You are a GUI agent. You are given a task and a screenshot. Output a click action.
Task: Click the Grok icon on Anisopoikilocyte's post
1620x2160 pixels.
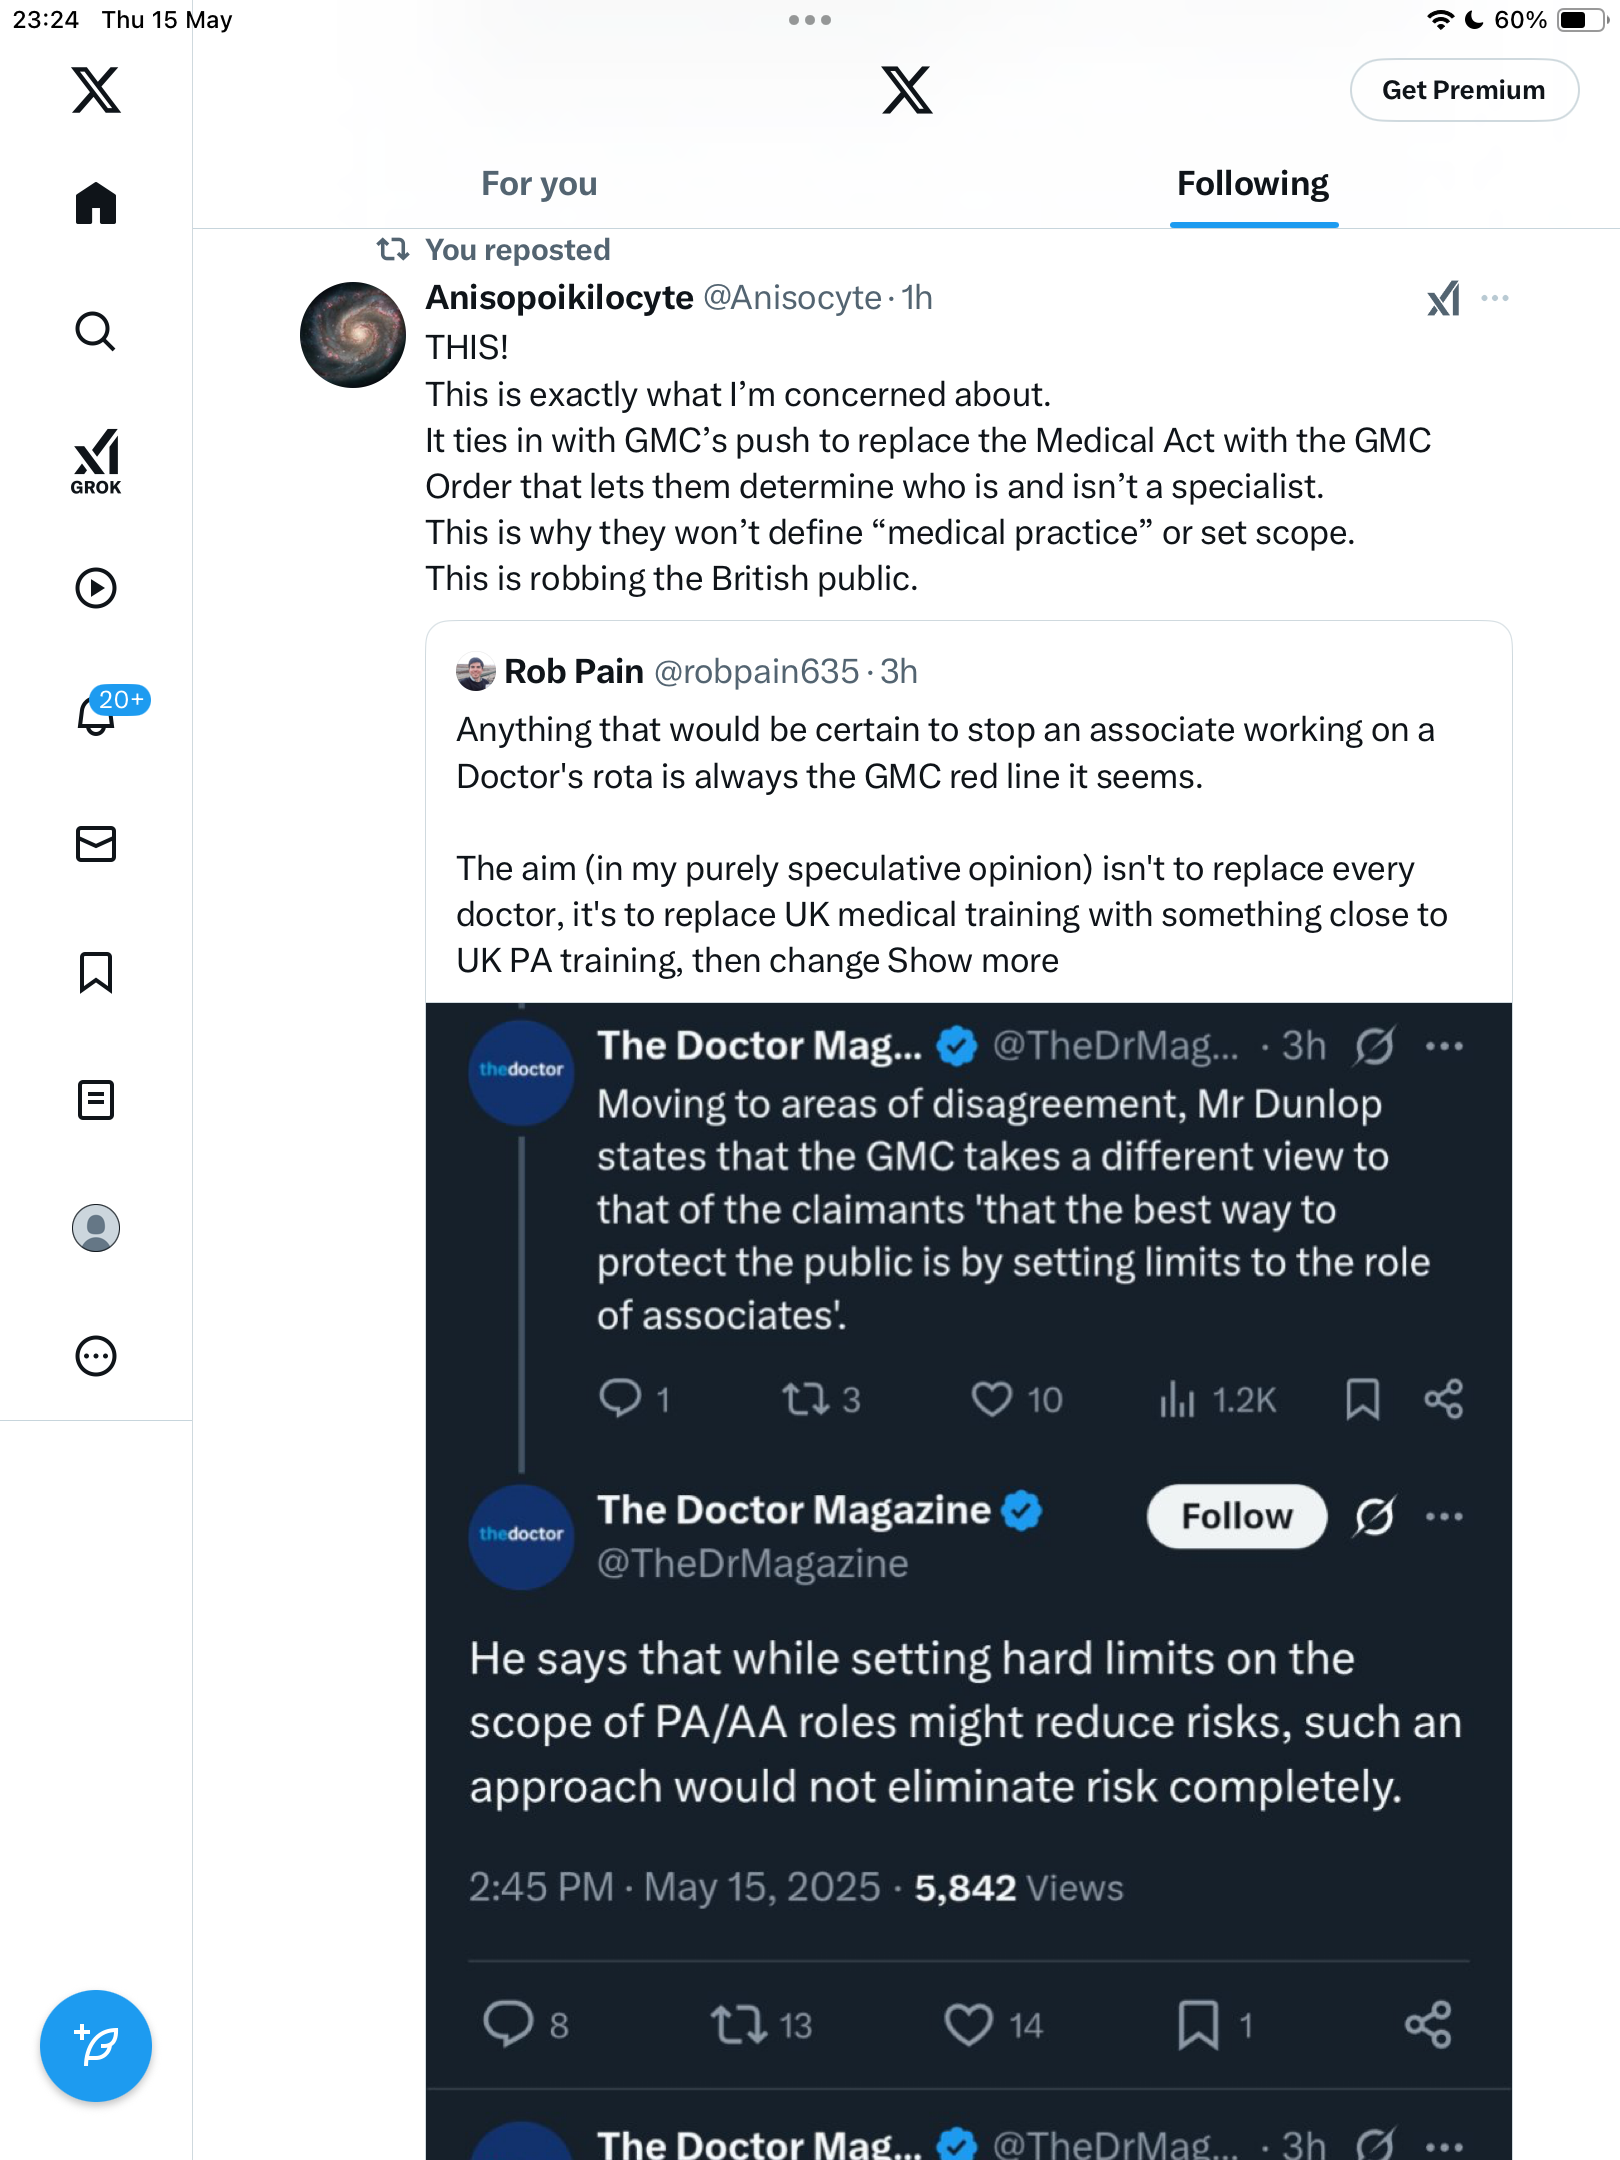pyautogui.click(x=1443, y=298)
